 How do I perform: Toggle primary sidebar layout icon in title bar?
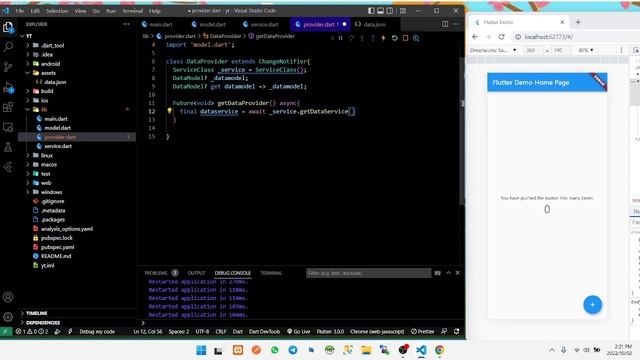(371, 11)
